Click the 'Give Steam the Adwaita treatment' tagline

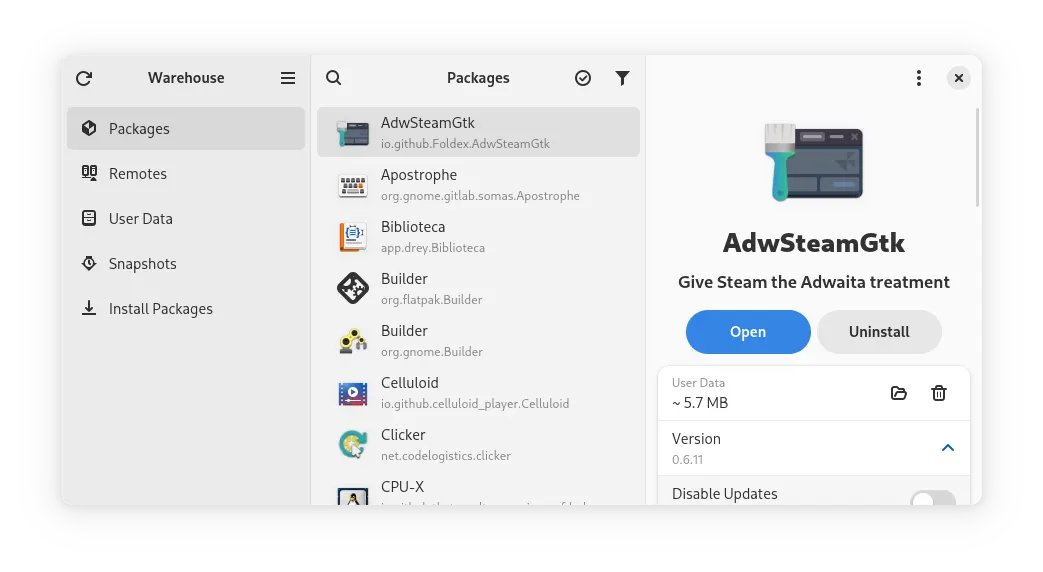coord(814,282)
